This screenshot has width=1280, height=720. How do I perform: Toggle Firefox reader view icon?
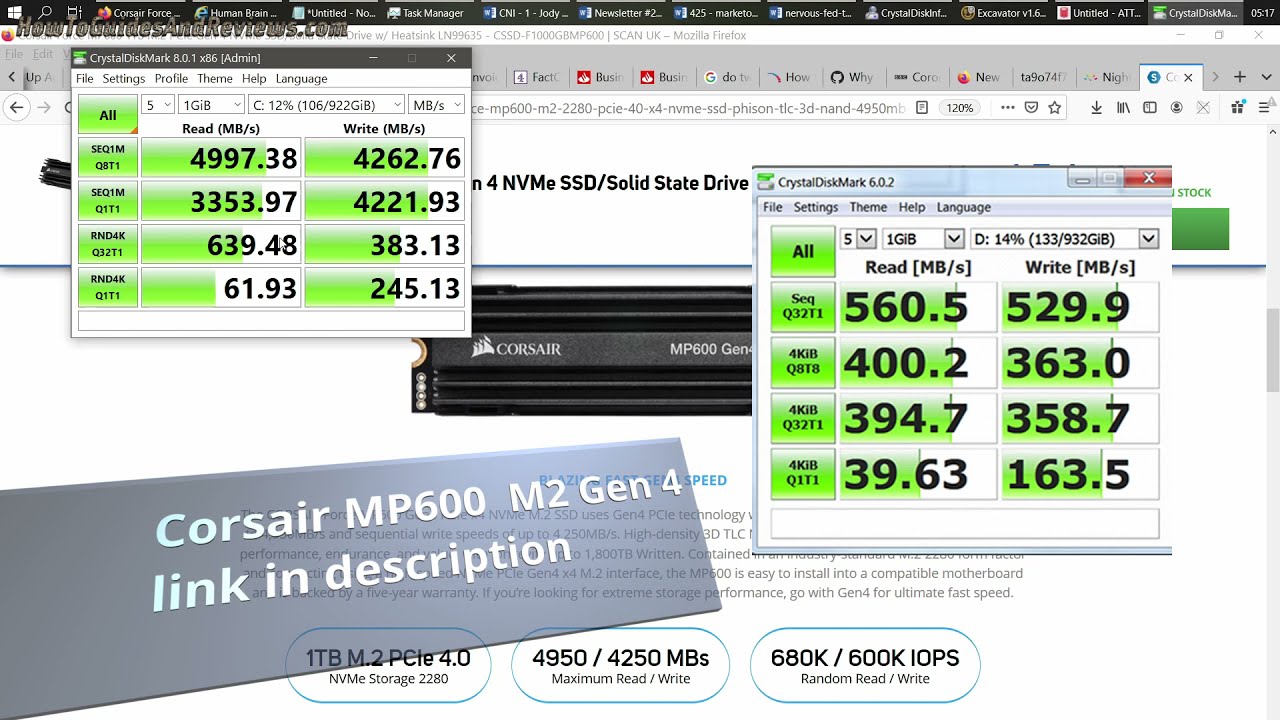point(922,107)
